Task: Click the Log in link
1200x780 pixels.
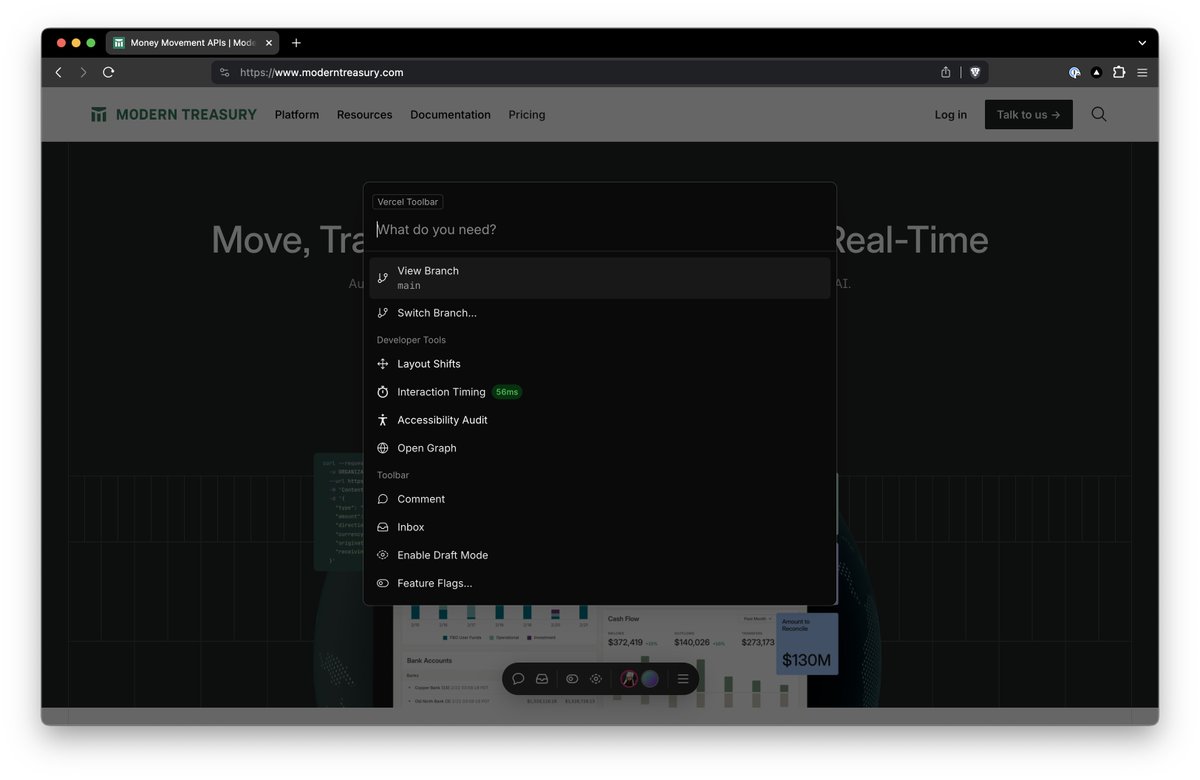Action: point(951,115)
